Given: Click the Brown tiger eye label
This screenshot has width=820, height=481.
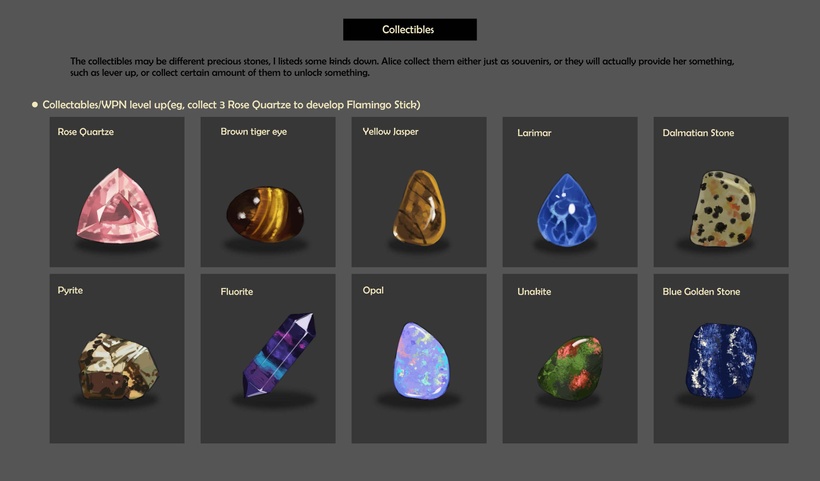Looking at the screenshot, I should pos(254,132).
